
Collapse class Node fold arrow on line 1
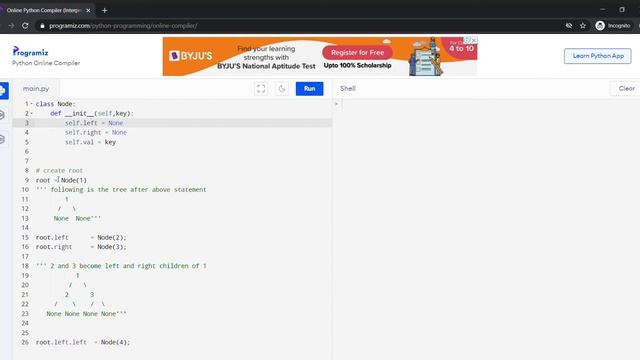pos(31,104)
